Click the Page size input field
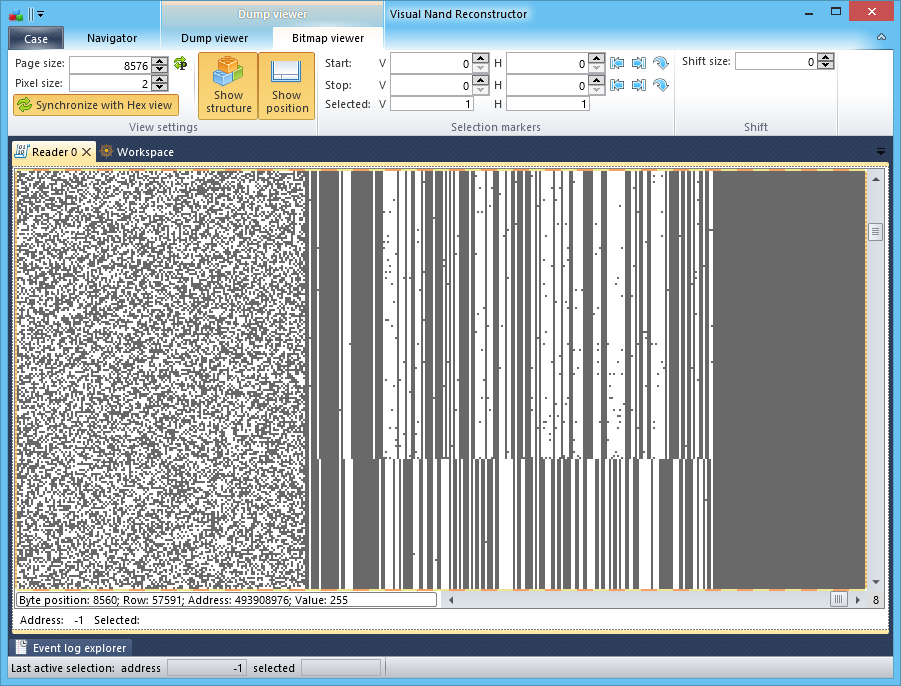 [111, 65]
